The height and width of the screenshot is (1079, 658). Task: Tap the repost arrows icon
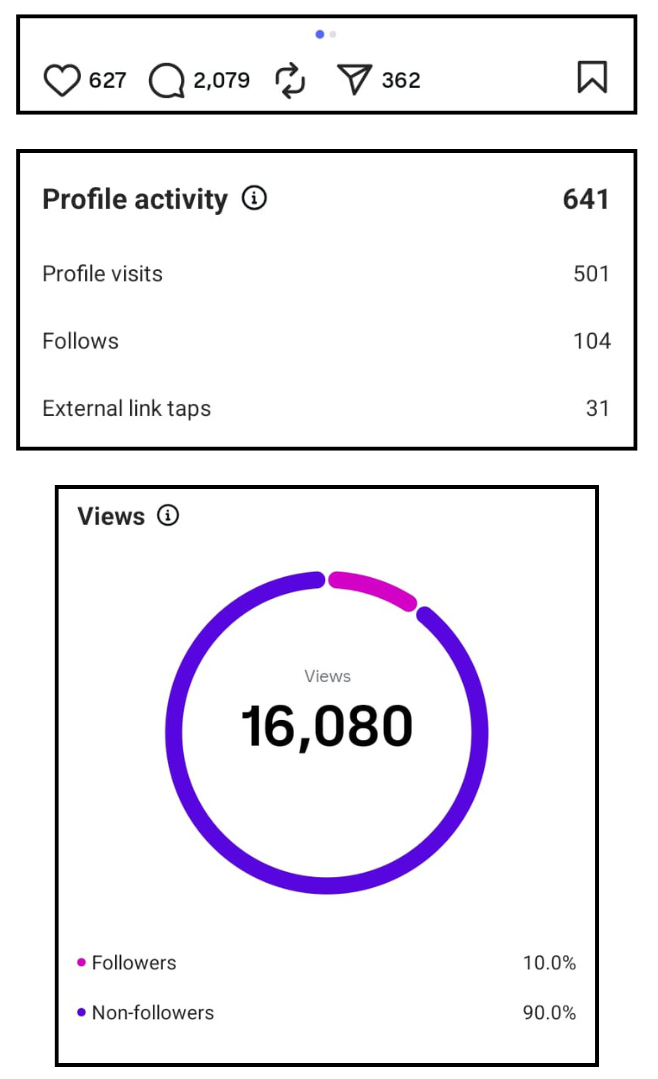(290, 80)
